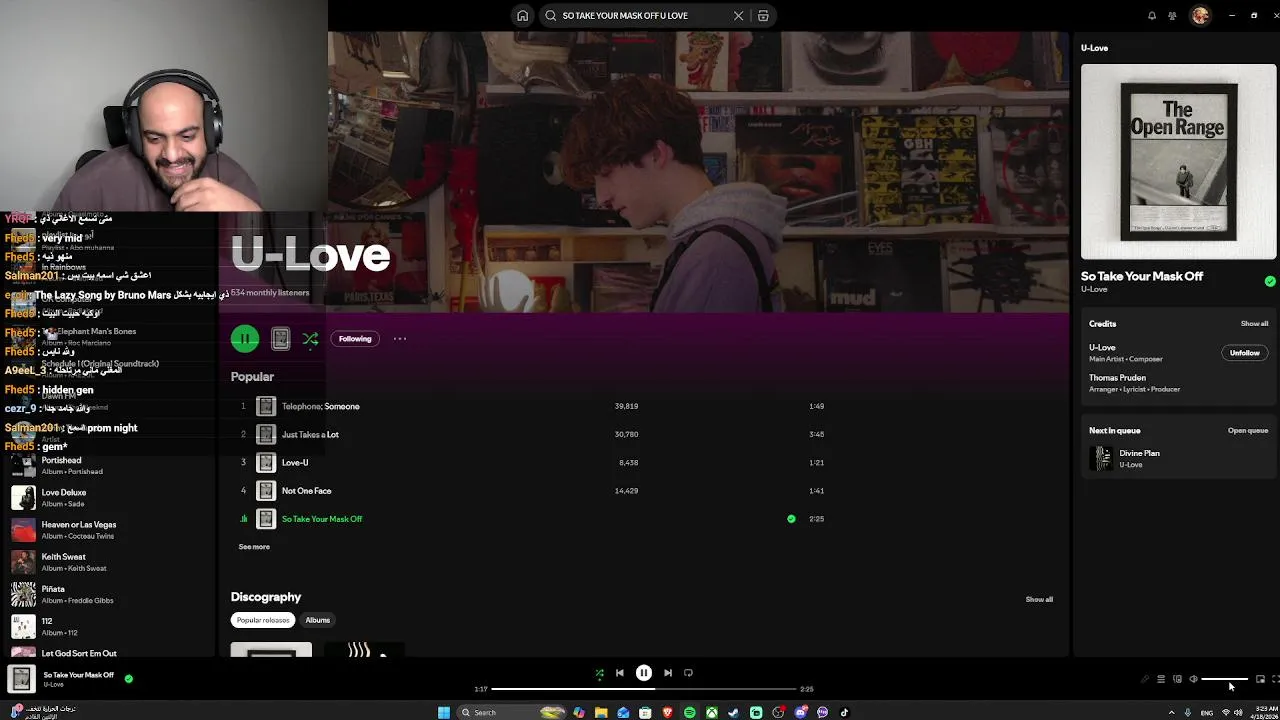Open notifications bell icon

coord(1152,16)
